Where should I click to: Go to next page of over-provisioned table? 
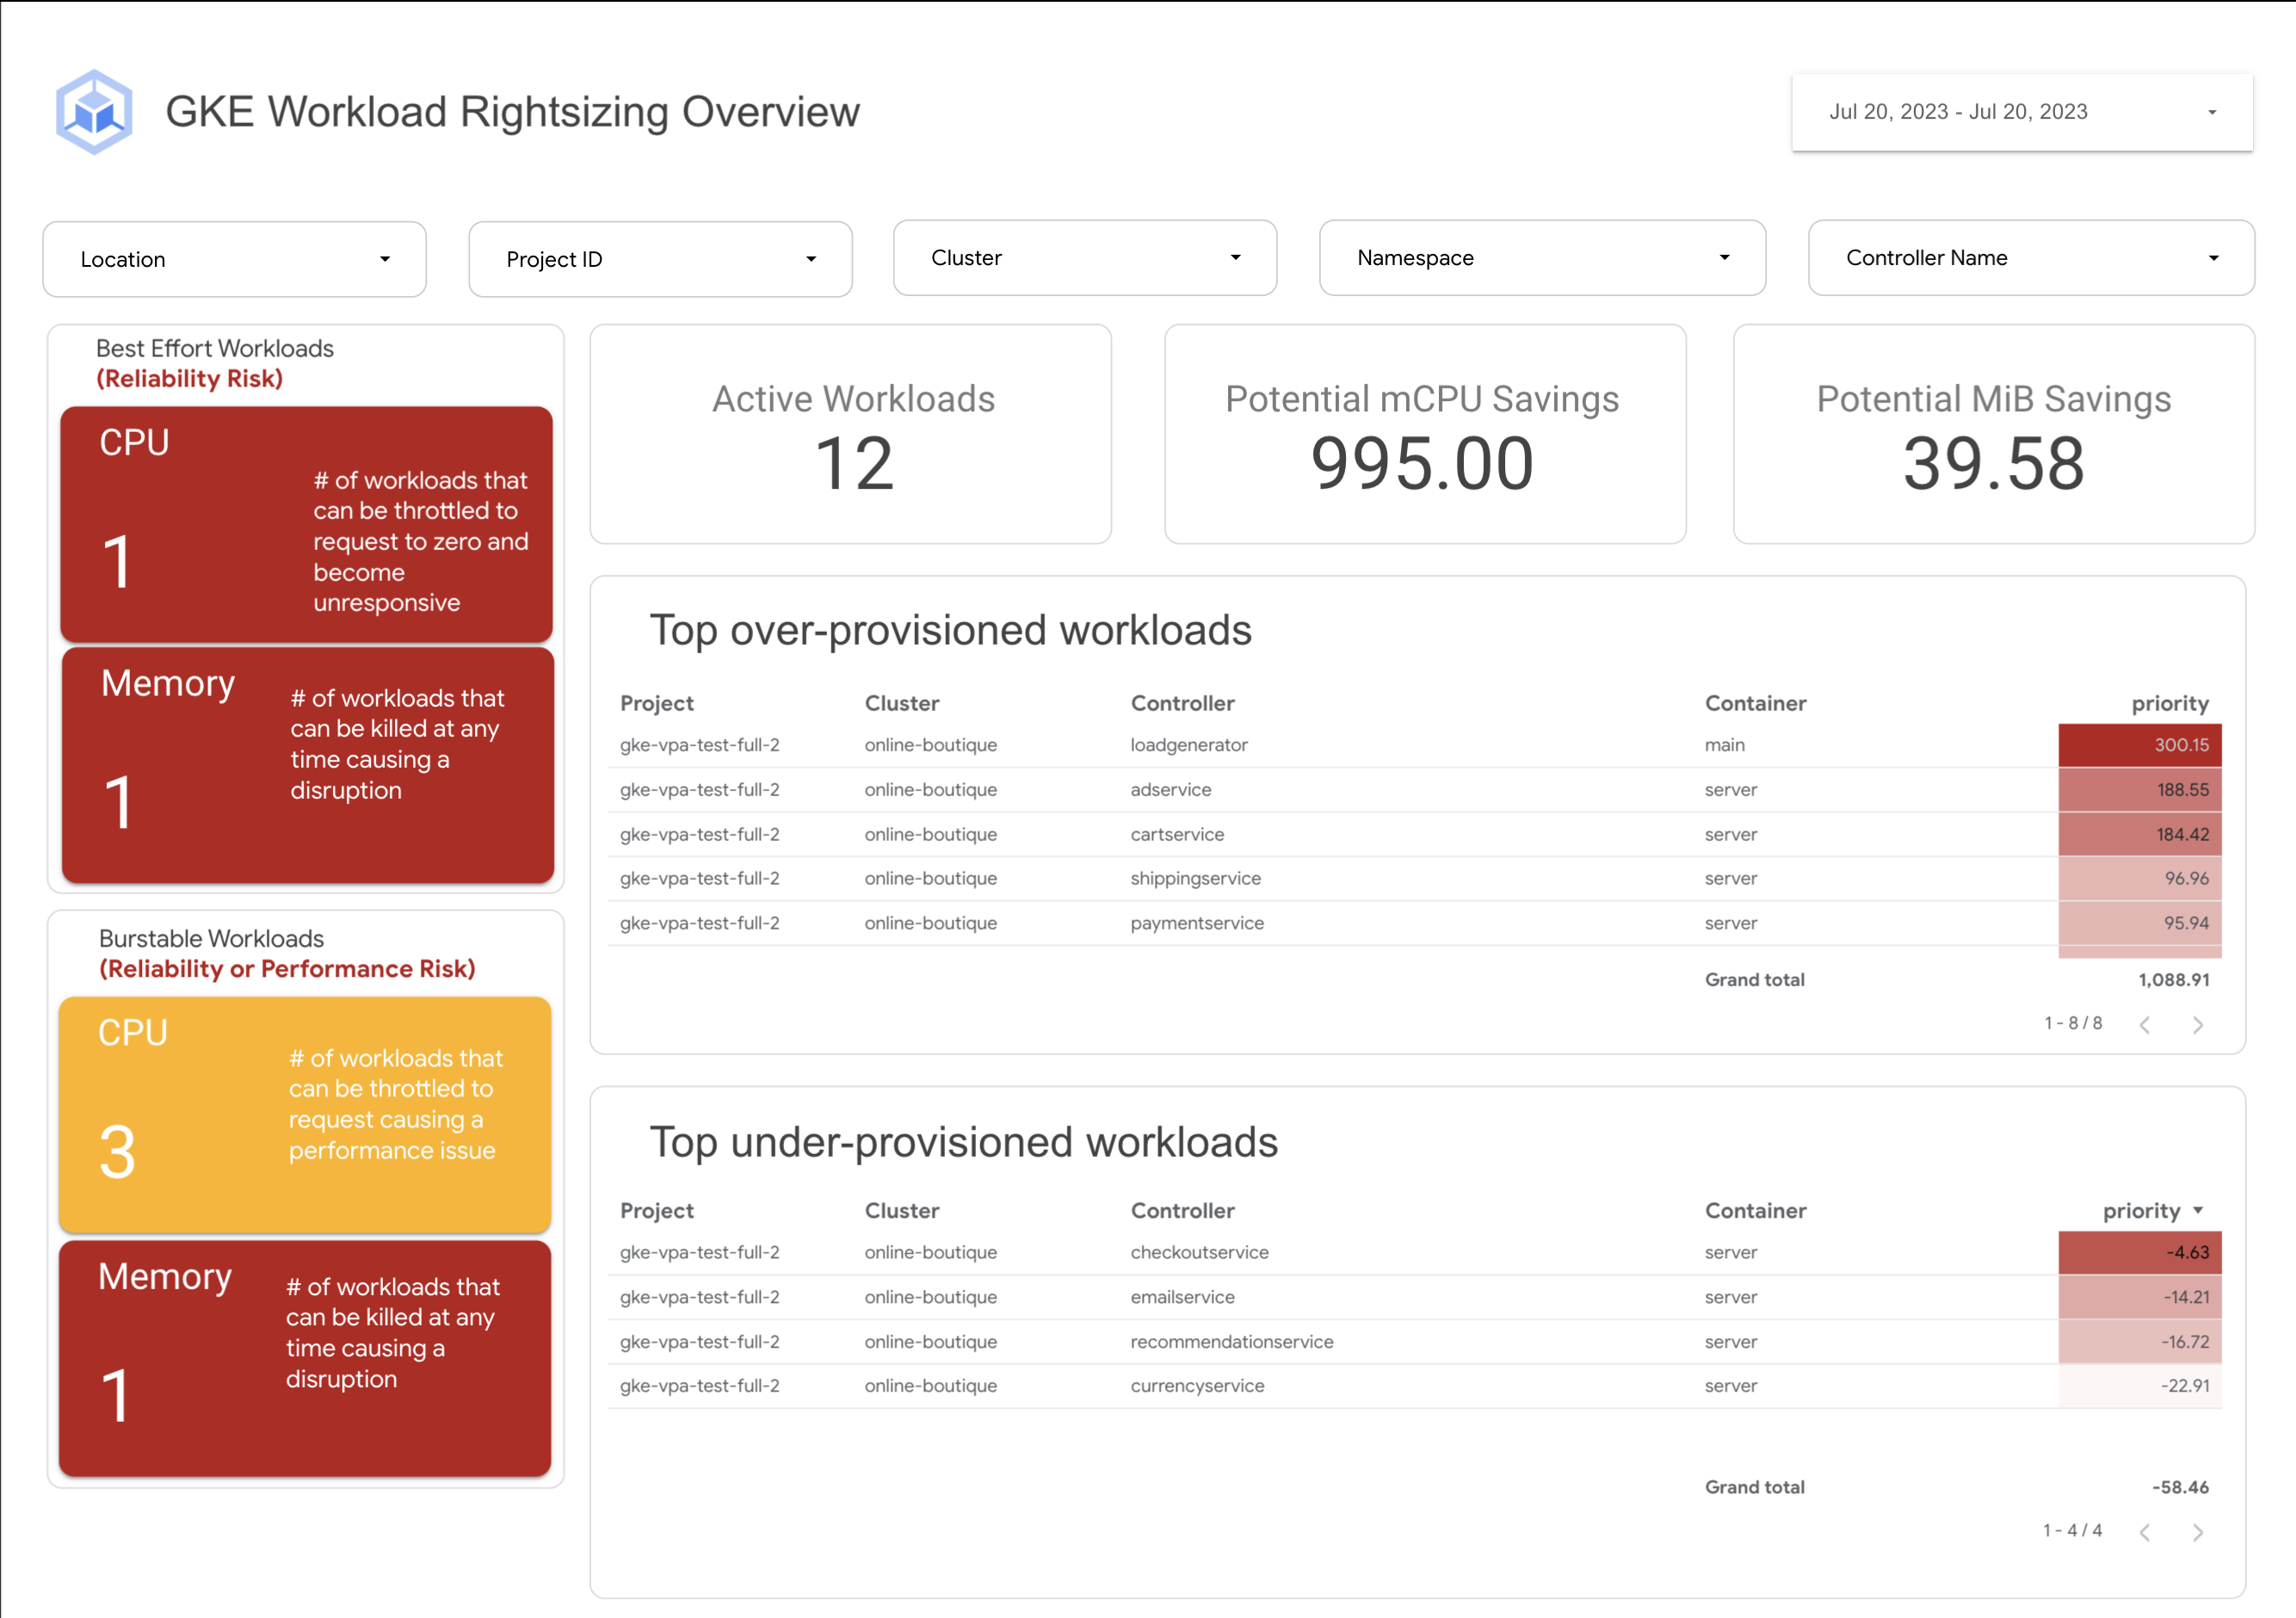[x=2198, y=1024]
